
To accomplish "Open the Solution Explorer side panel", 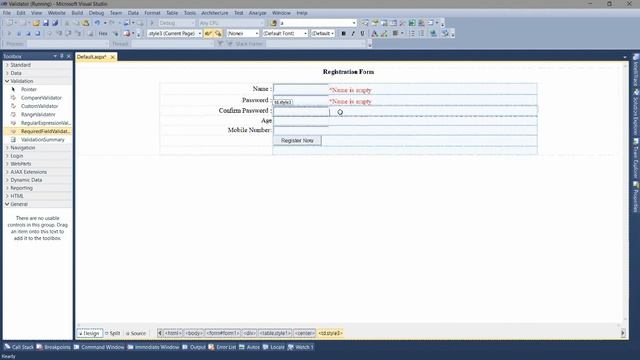I will [x=636, y=113].
